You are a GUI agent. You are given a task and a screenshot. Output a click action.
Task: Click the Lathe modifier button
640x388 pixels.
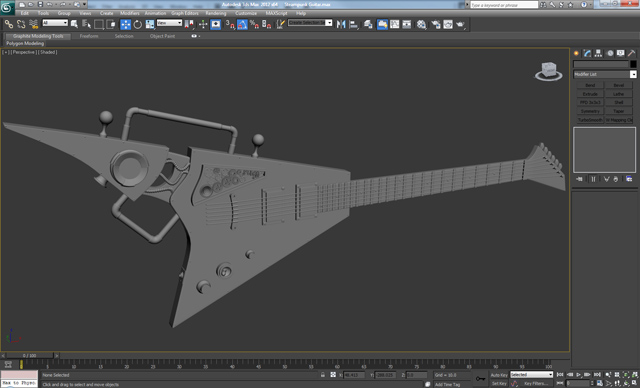[619, 94]
